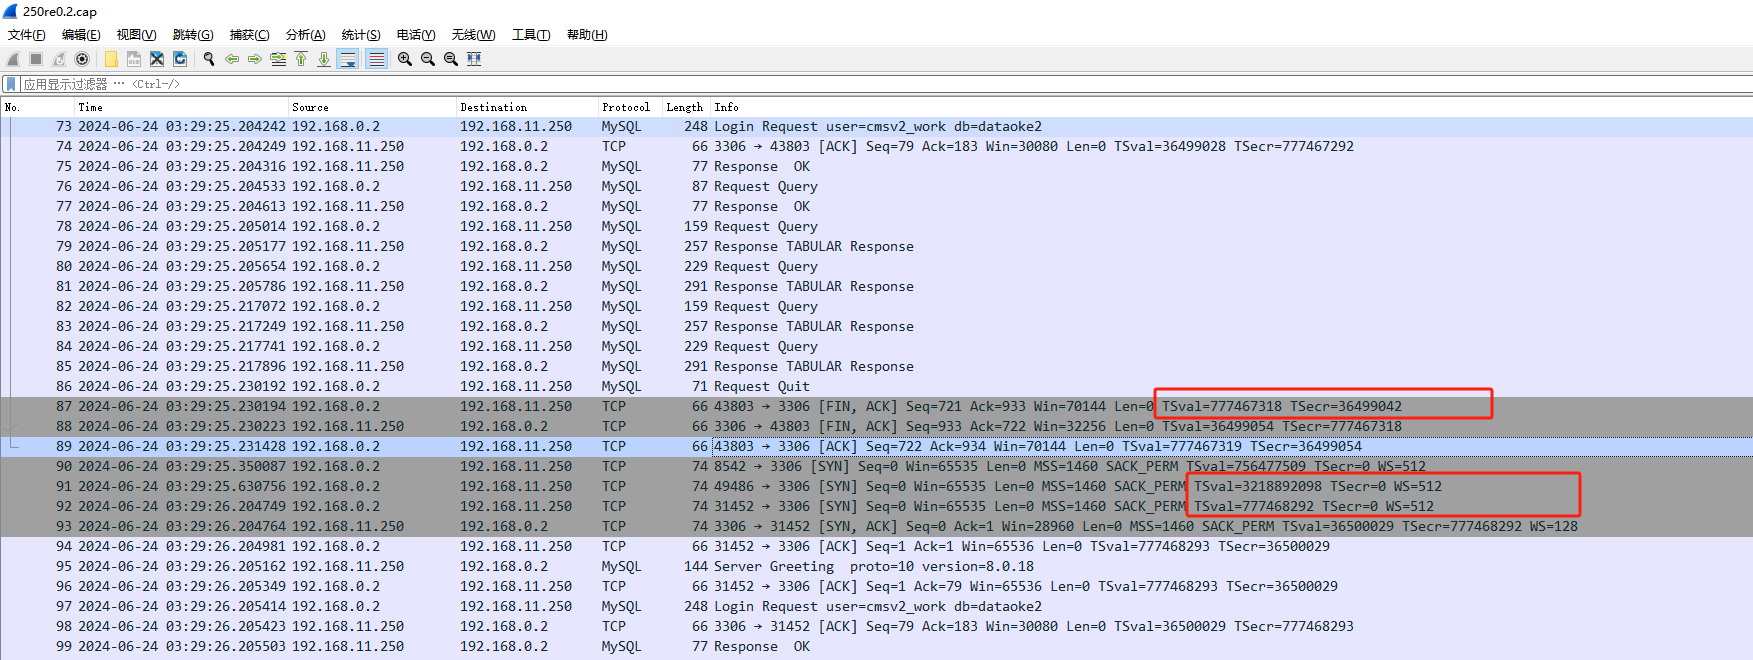
Task: Open the display filter bookmark dropdown
Action: tap(11, 84)
